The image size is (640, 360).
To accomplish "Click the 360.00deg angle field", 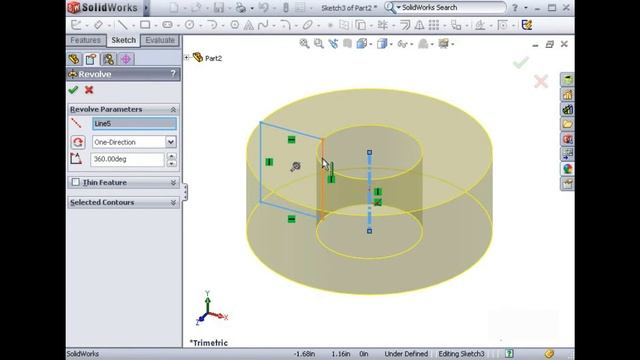I will pos(127,159).
